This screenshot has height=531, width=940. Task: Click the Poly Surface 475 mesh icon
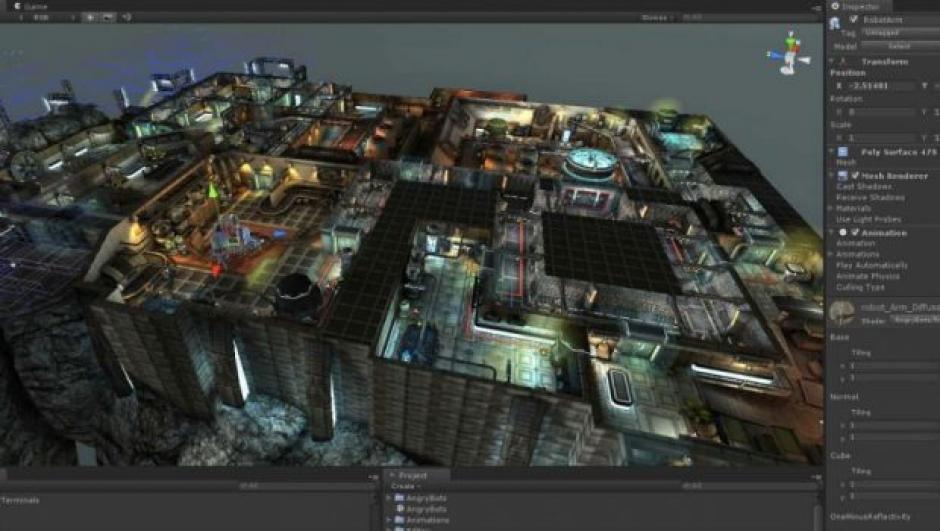[843, 152]
